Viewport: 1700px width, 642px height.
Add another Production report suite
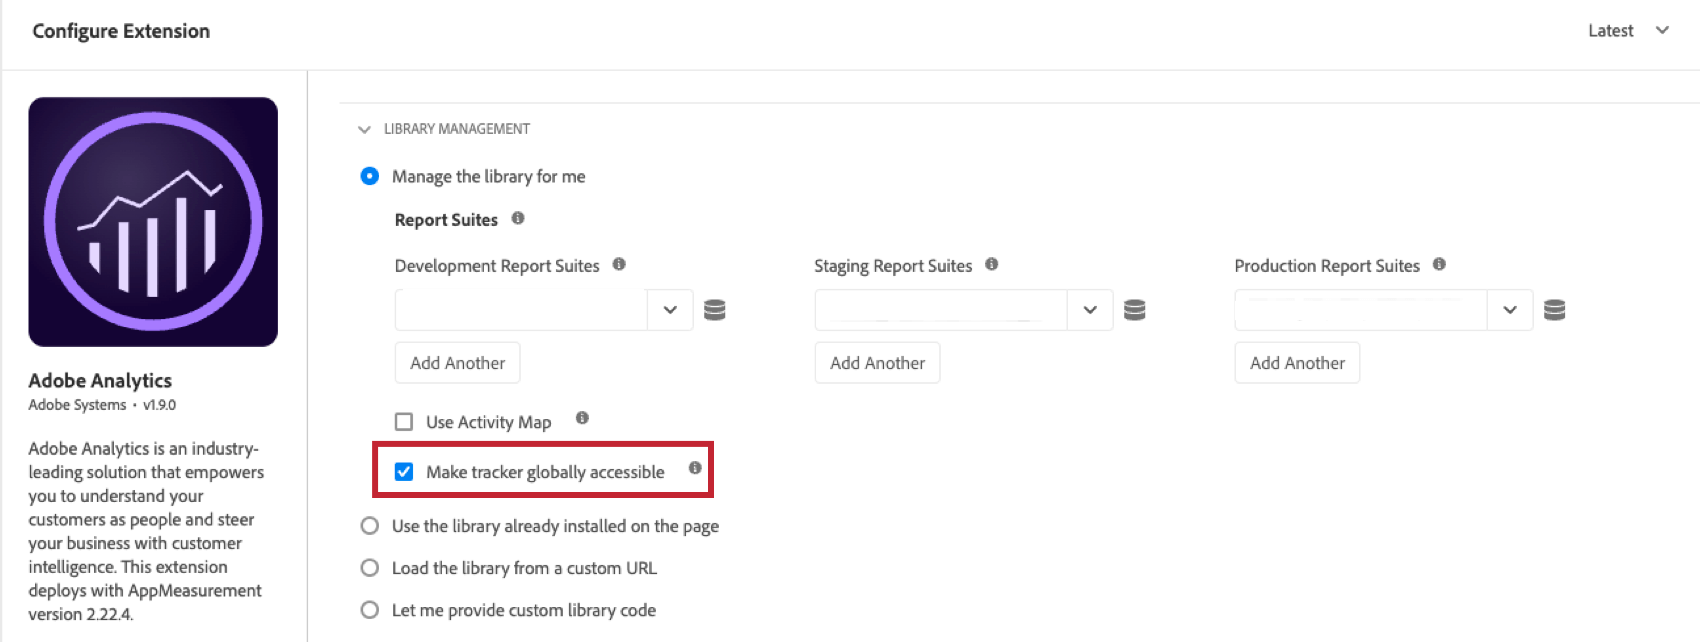(1297, 363)
